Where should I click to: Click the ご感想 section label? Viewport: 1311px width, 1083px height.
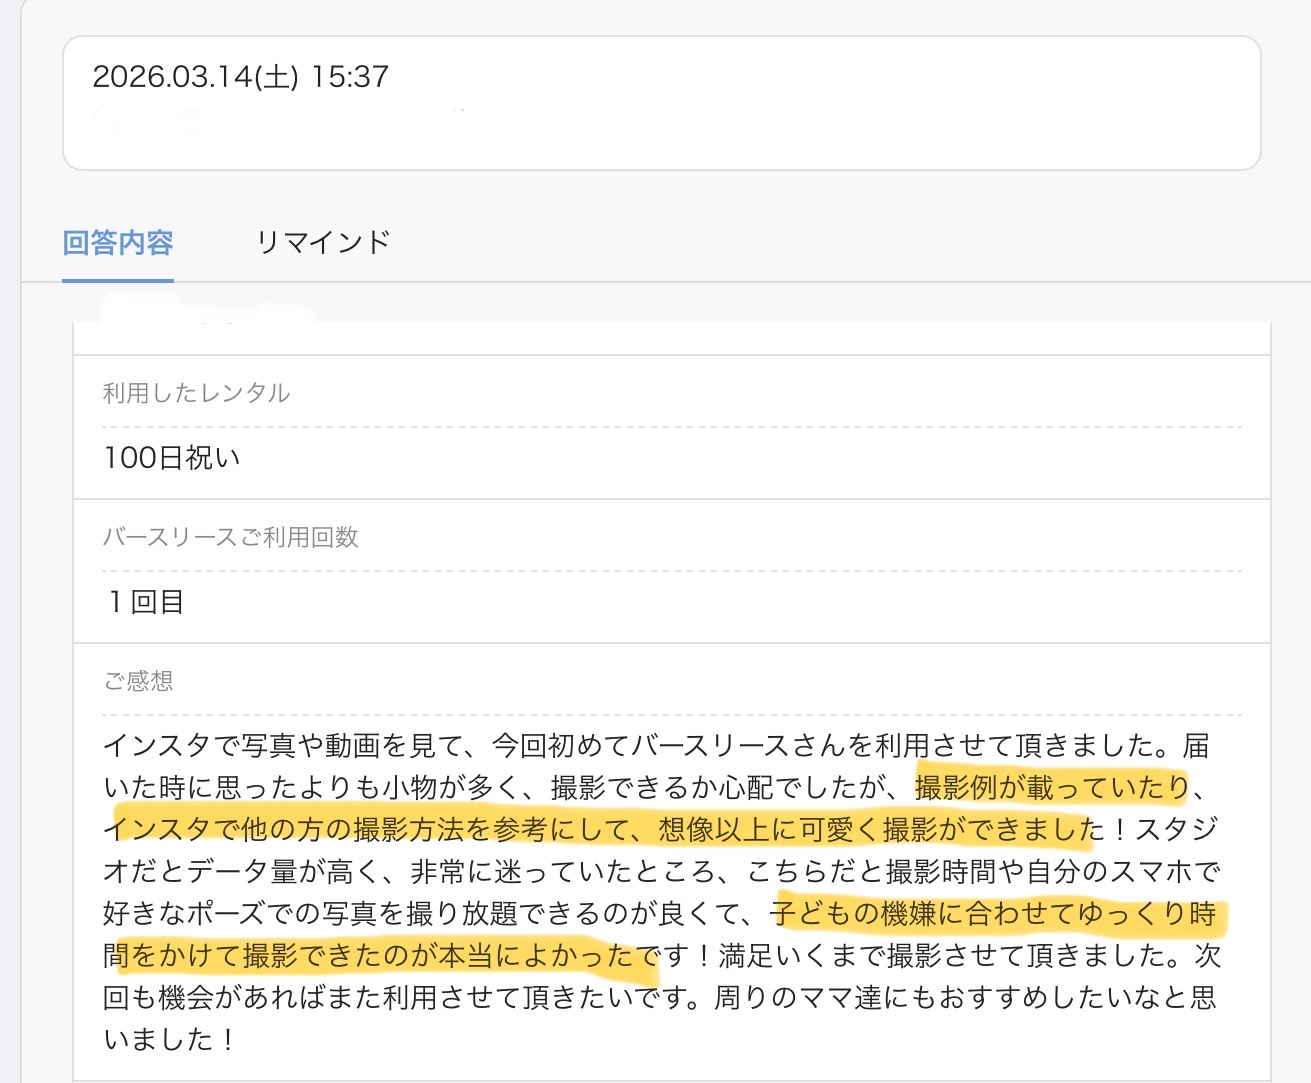[x=138, y=681]
